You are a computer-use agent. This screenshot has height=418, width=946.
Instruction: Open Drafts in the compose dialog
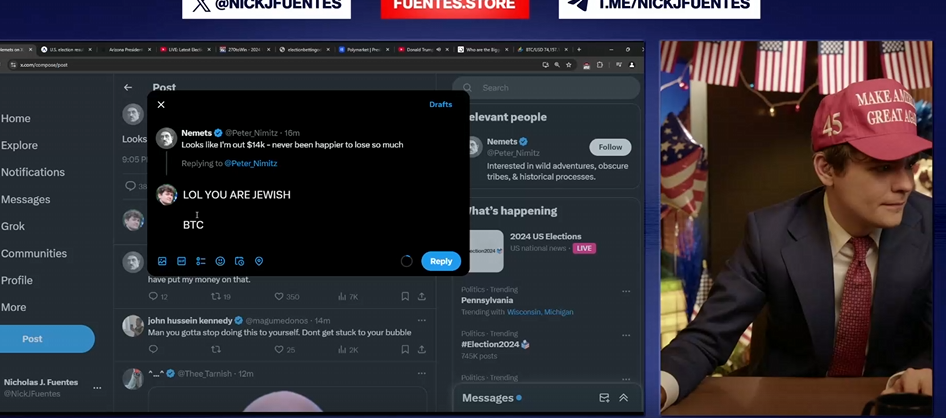[440, 104]
